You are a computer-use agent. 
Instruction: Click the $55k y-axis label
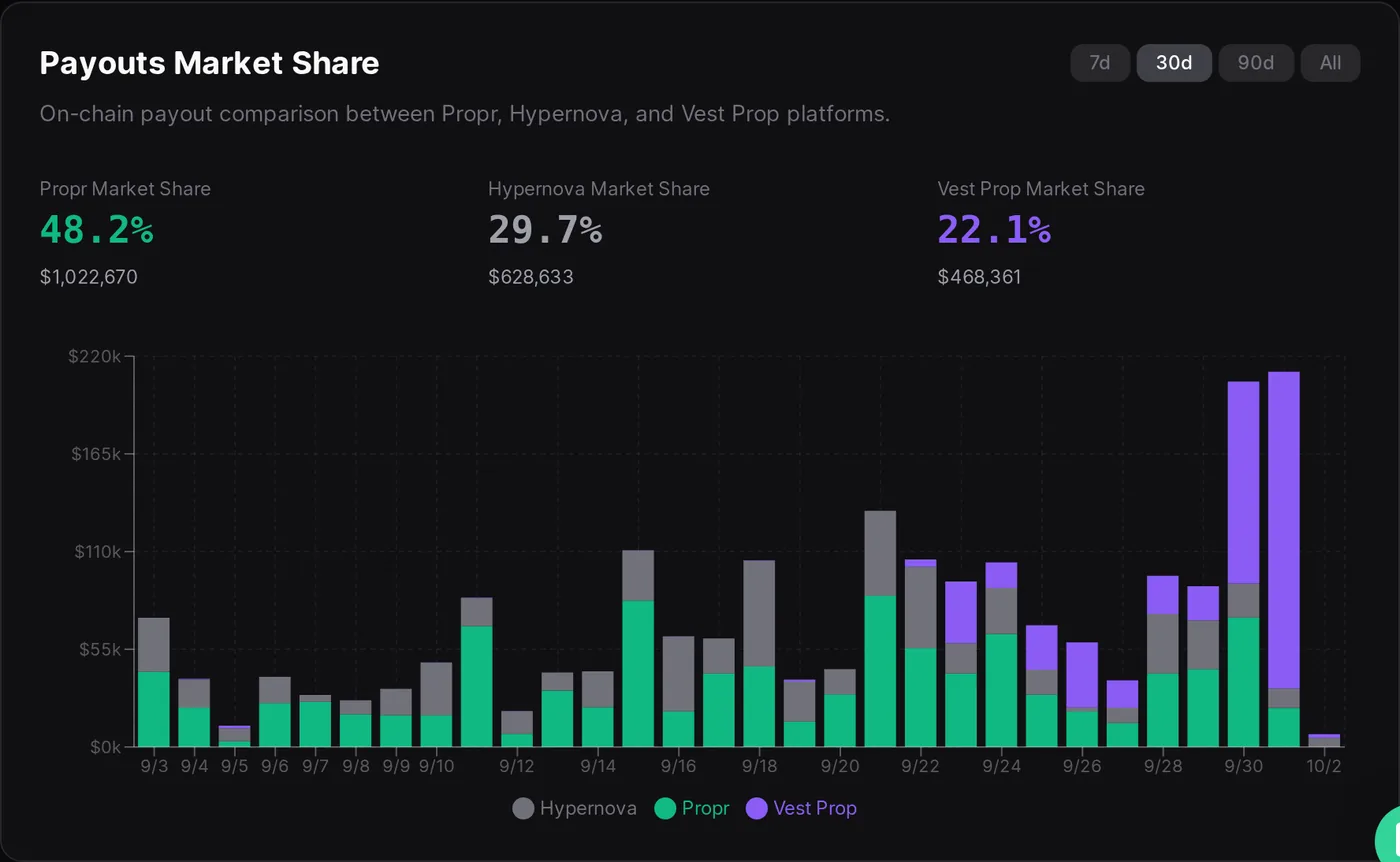point(100,650)
